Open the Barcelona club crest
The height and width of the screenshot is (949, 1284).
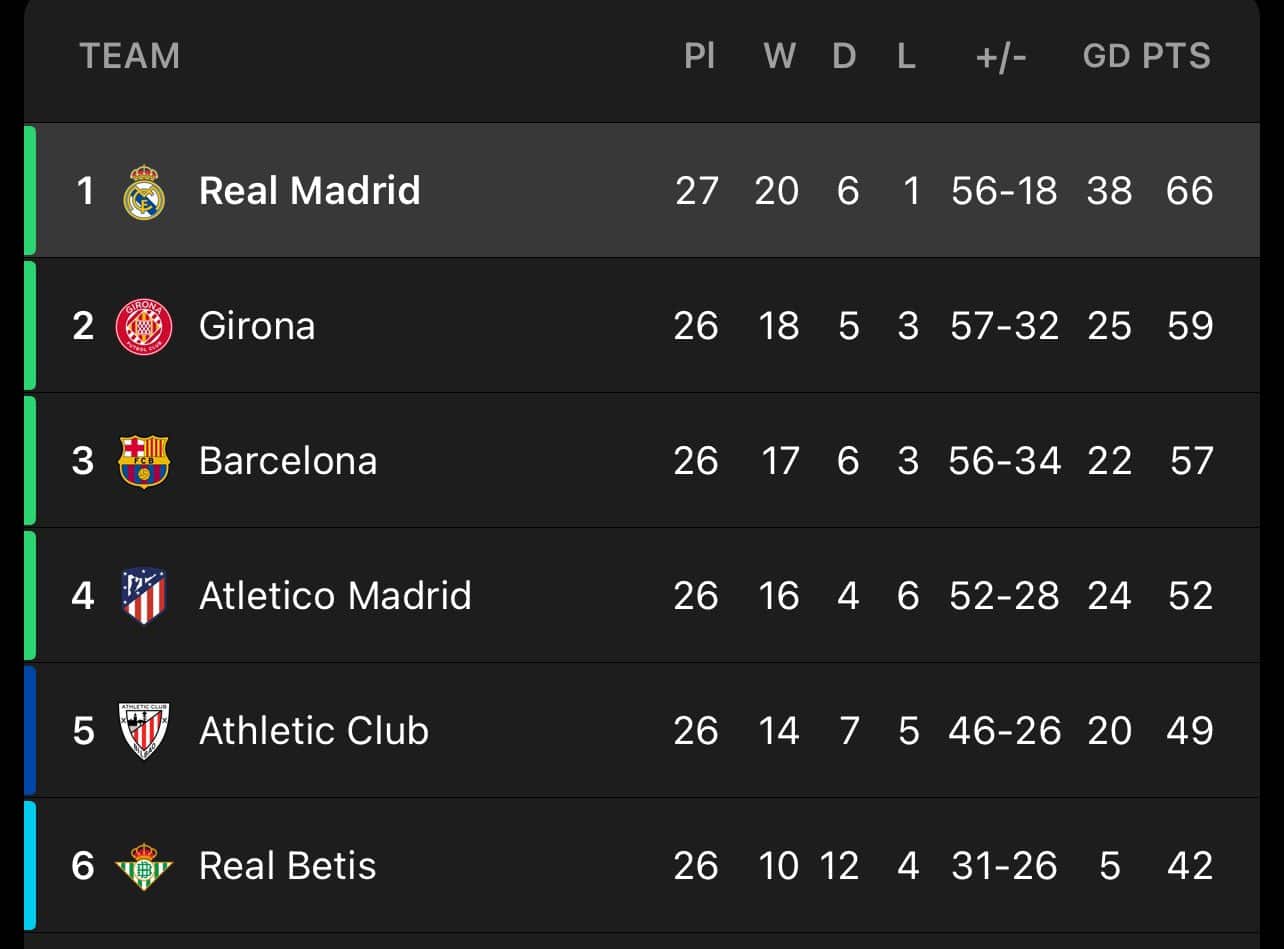click(x=144, y=461)
